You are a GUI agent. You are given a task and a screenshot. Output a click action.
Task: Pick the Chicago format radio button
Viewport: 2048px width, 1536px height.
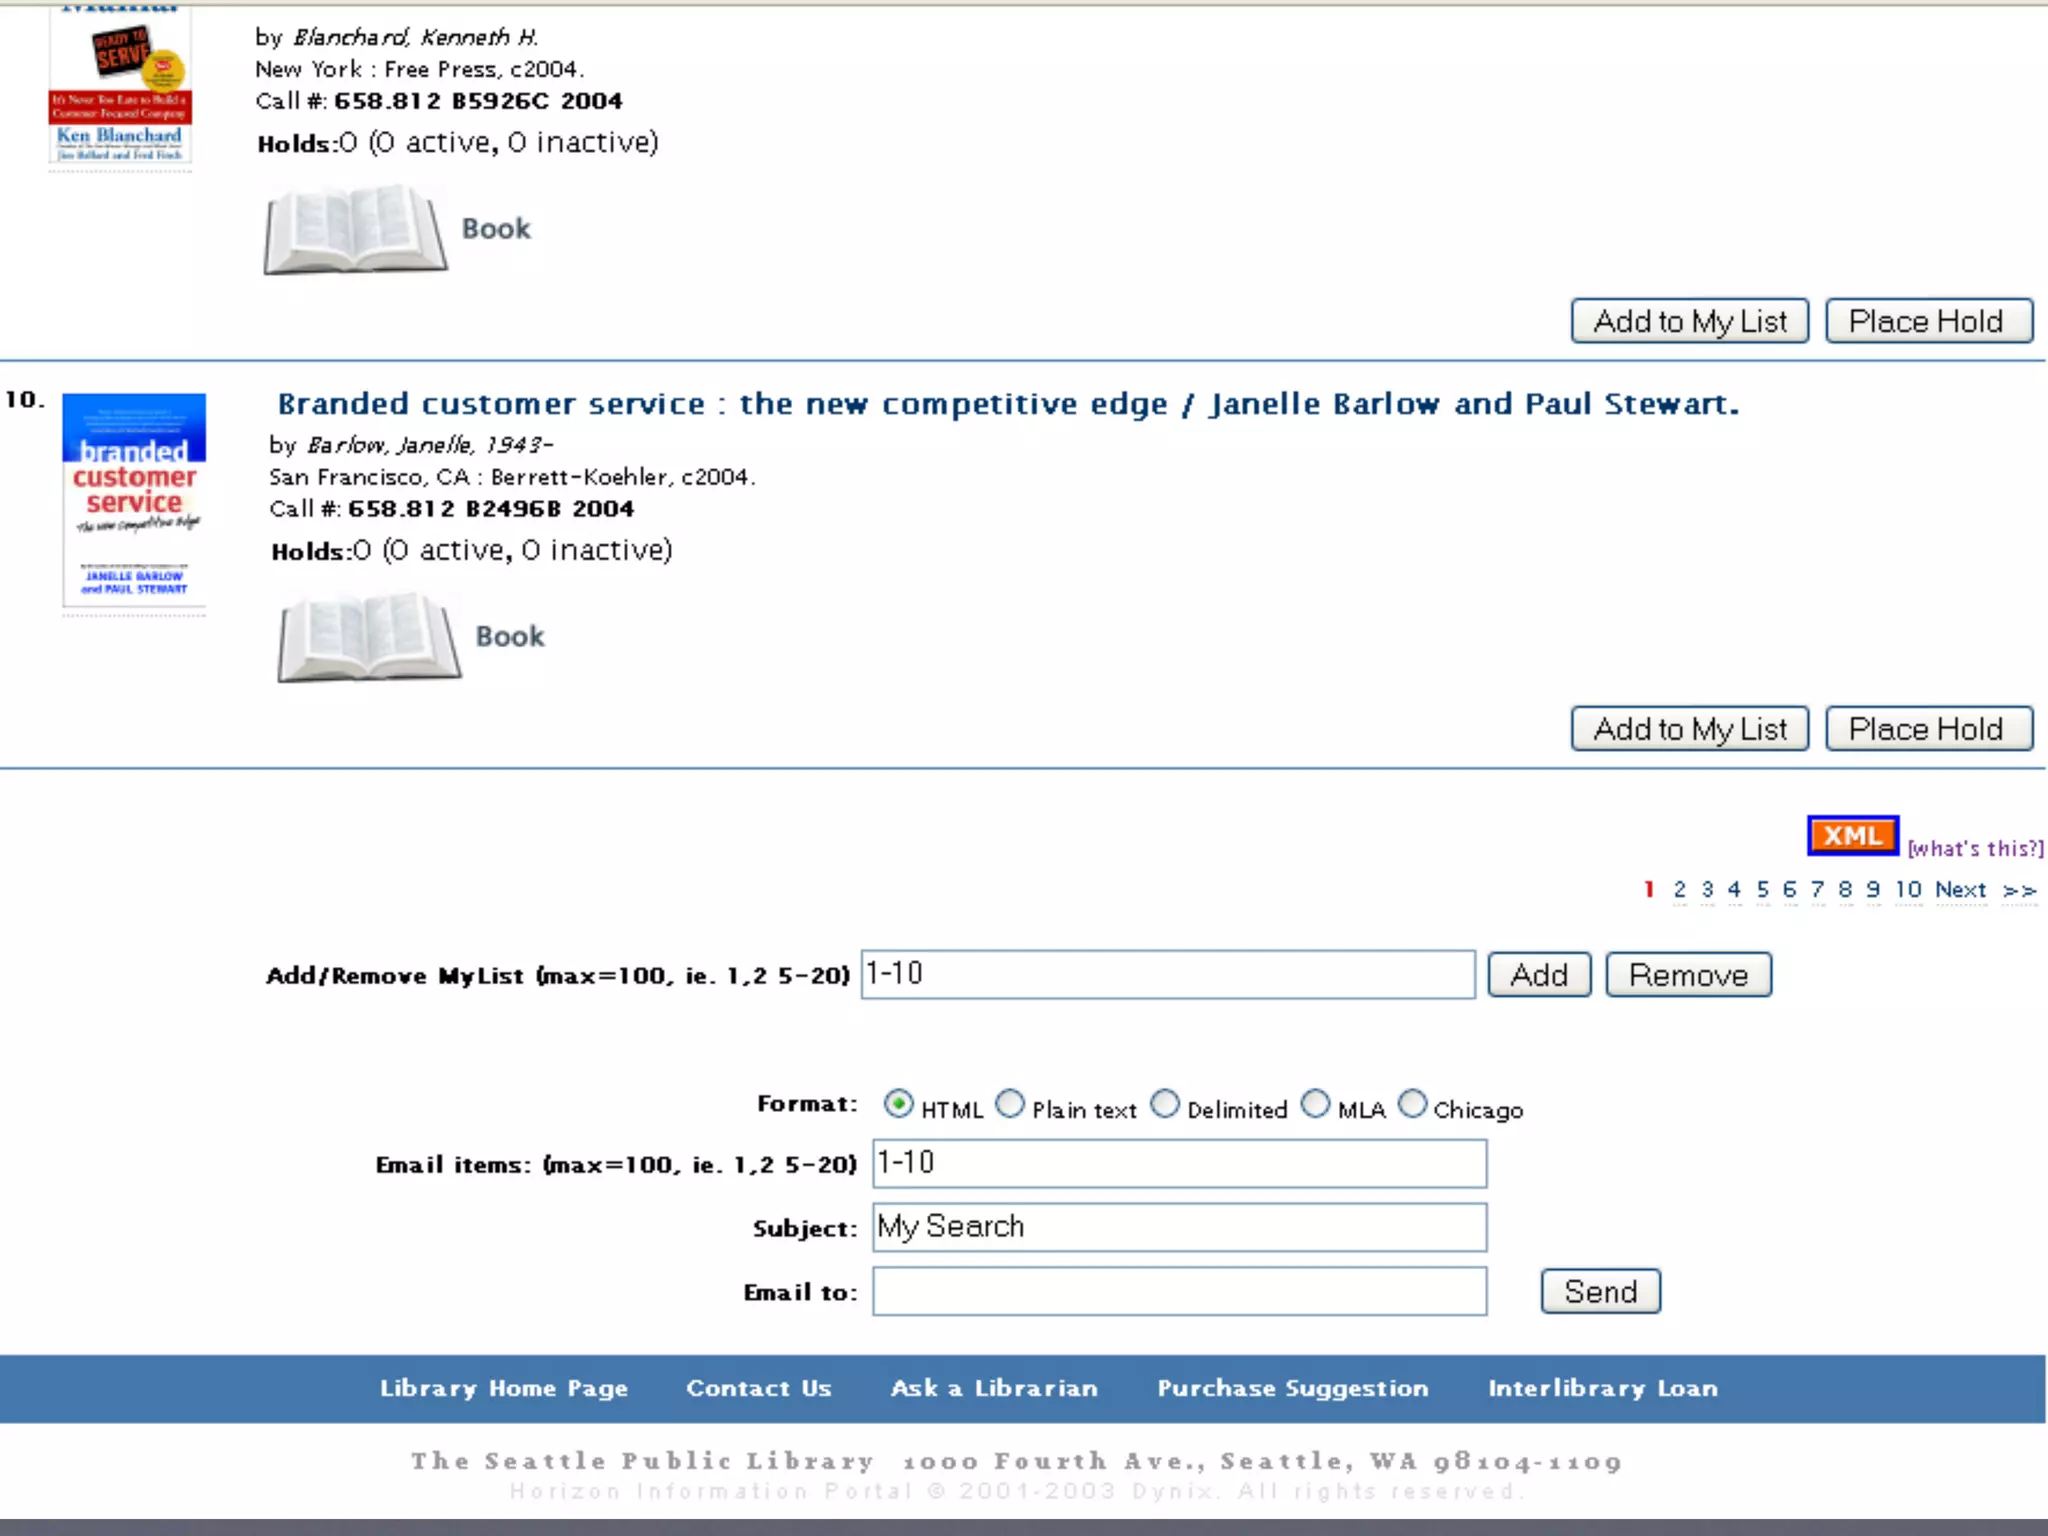1411,1104
